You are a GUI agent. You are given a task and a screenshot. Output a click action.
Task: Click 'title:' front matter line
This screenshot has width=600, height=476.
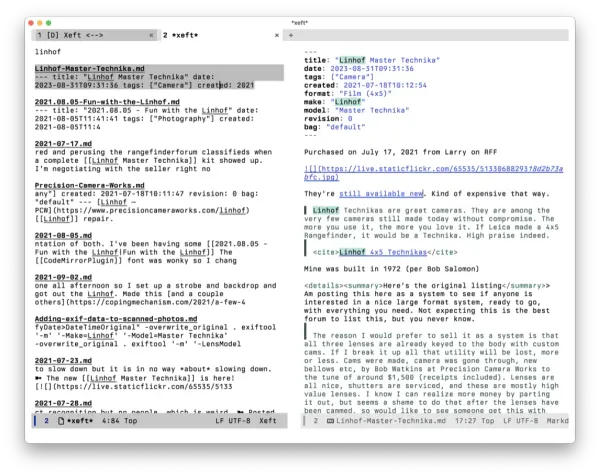[x=372, y=60]
